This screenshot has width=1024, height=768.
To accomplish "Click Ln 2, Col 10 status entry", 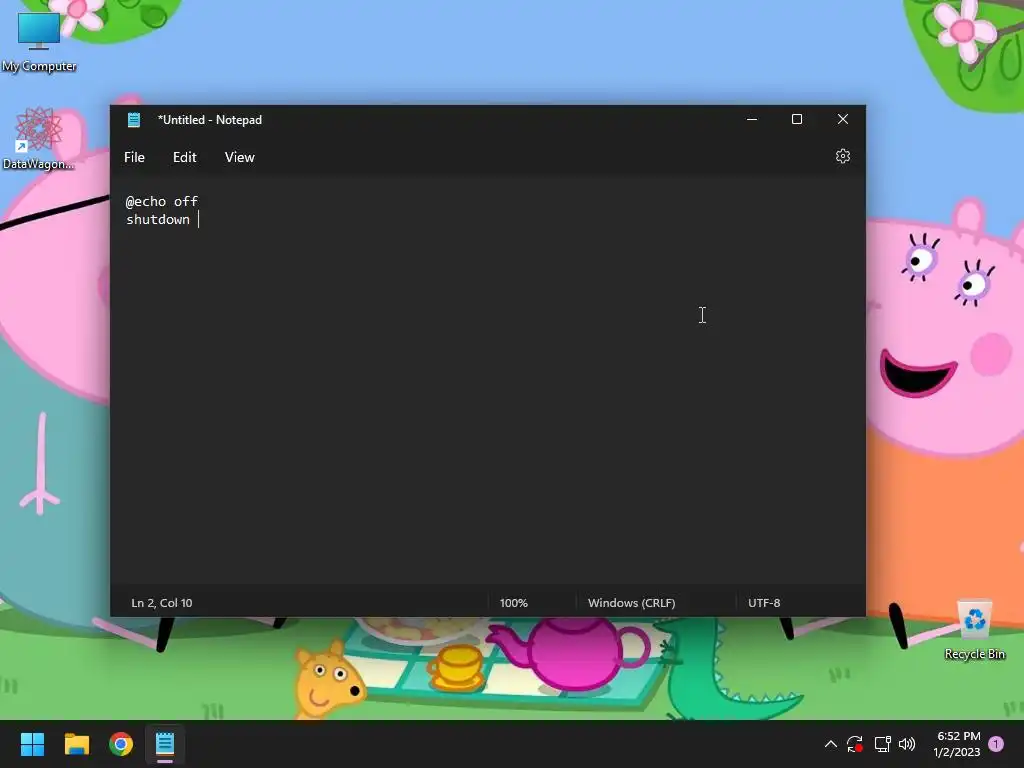I will [x=162, y=603].
